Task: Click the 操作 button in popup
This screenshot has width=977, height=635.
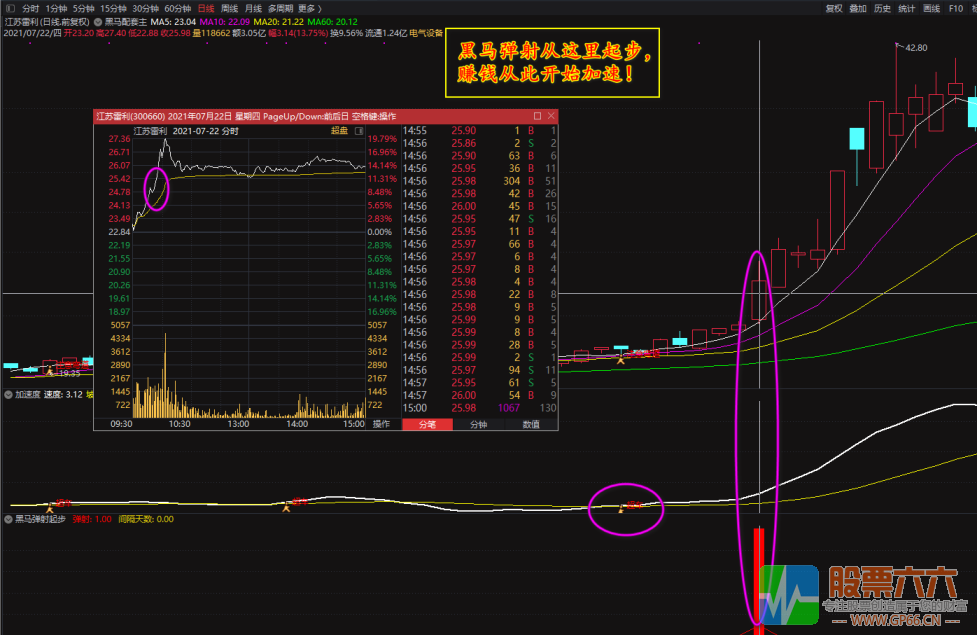Action: 381,424
